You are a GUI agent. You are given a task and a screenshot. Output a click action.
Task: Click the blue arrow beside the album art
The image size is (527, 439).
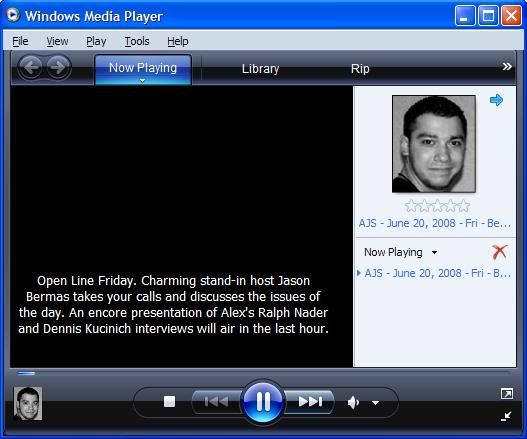[x=496, y=100]
